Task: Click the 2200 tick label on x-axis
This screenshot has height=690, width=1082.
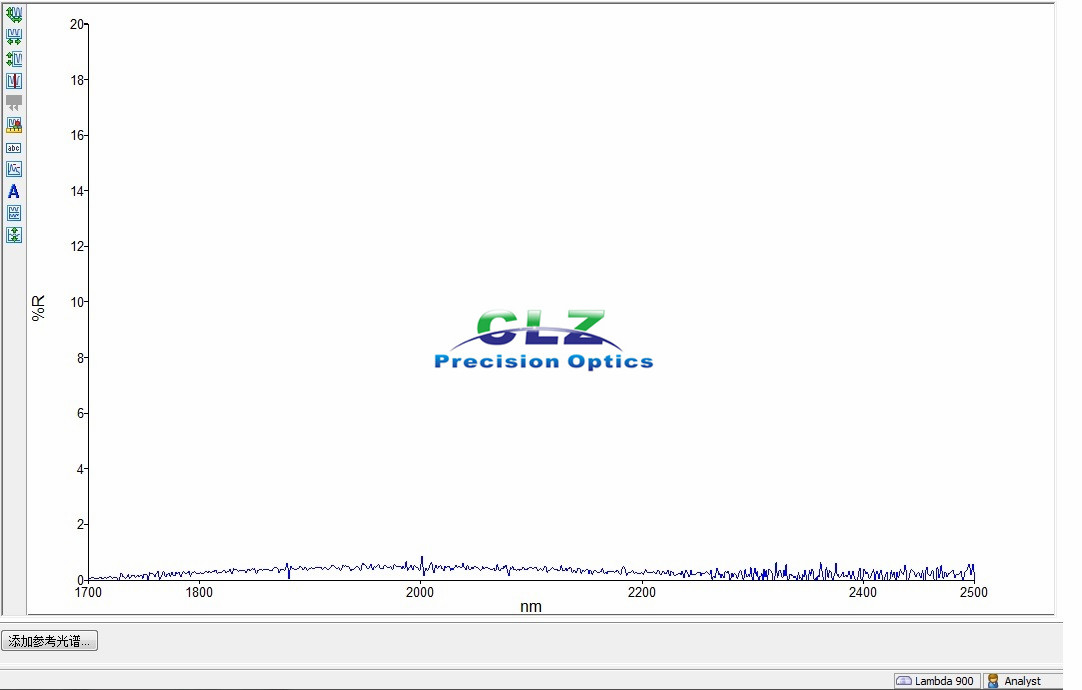Action: click(x=642, y=592)
